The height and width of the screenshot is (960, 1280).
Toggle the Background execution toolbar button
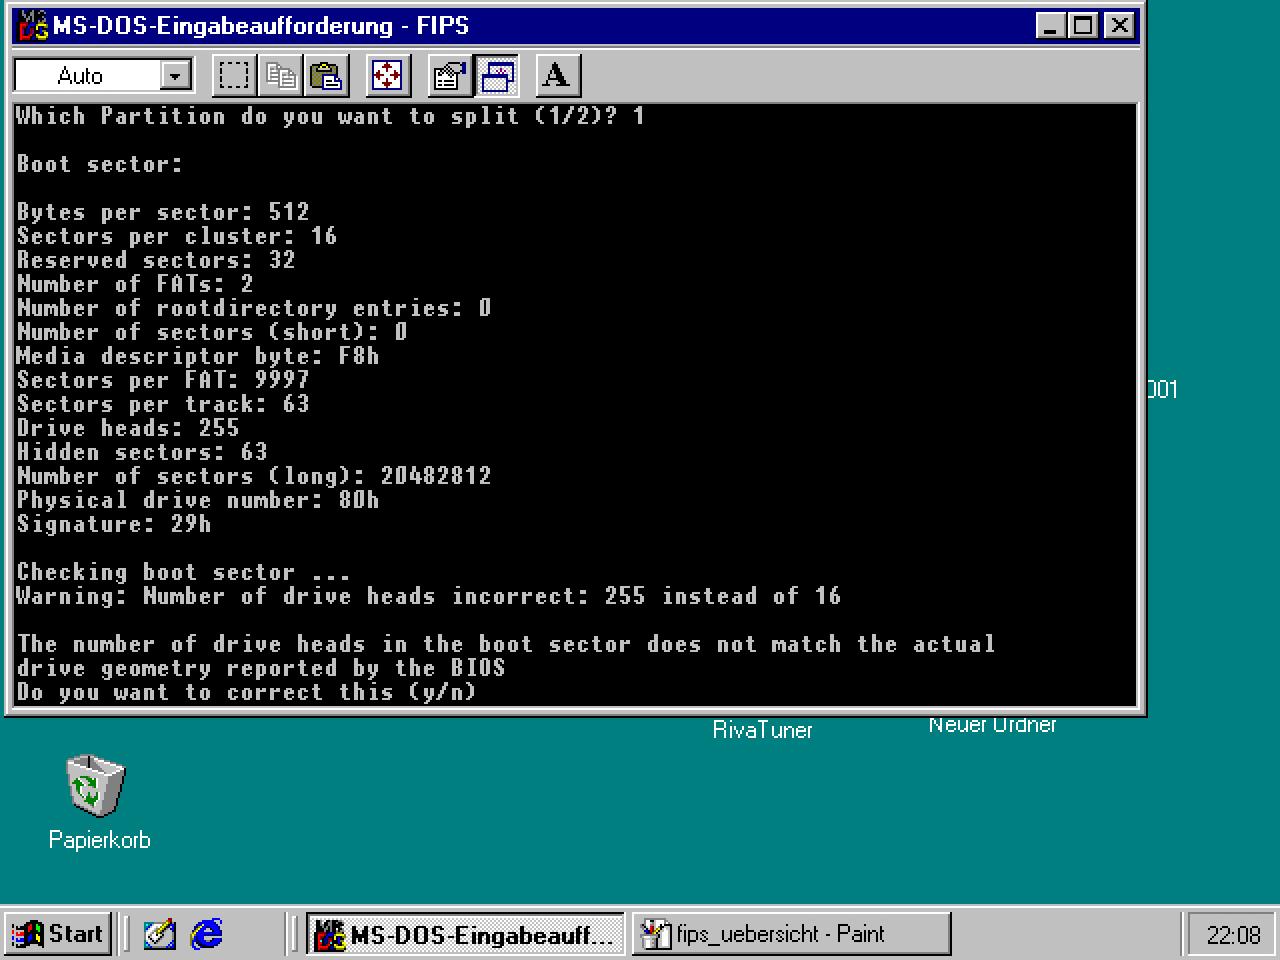point(496,76)
